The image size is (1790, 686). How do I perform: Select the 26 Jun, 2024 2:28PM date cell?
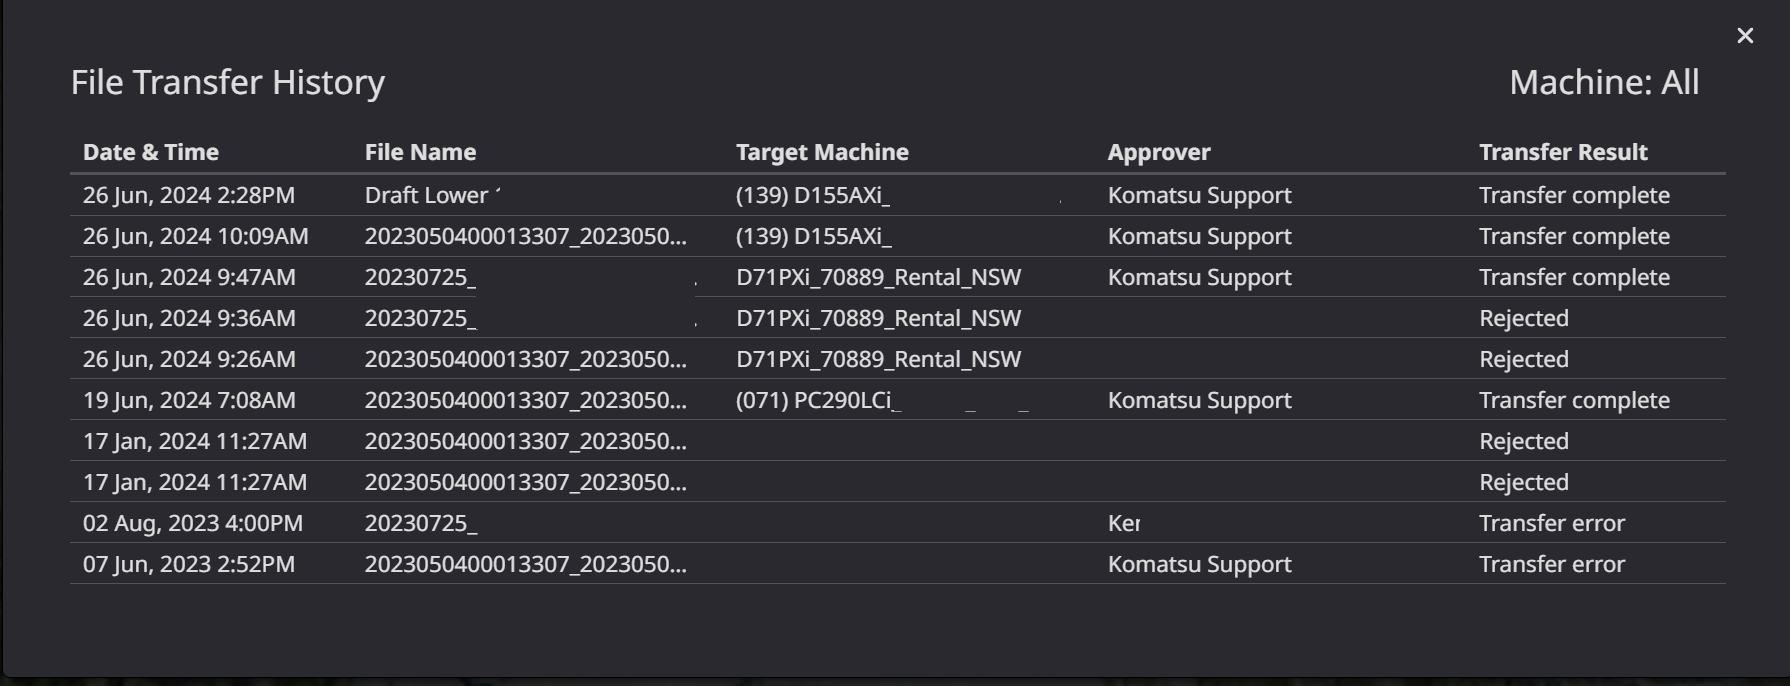point(189,195)
